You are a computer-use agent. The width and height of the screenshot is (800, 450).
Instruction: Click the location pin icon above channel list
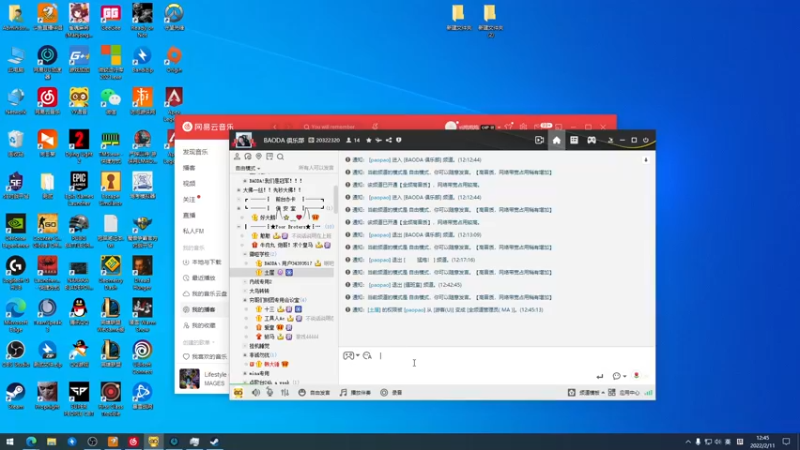click(259, 157)
